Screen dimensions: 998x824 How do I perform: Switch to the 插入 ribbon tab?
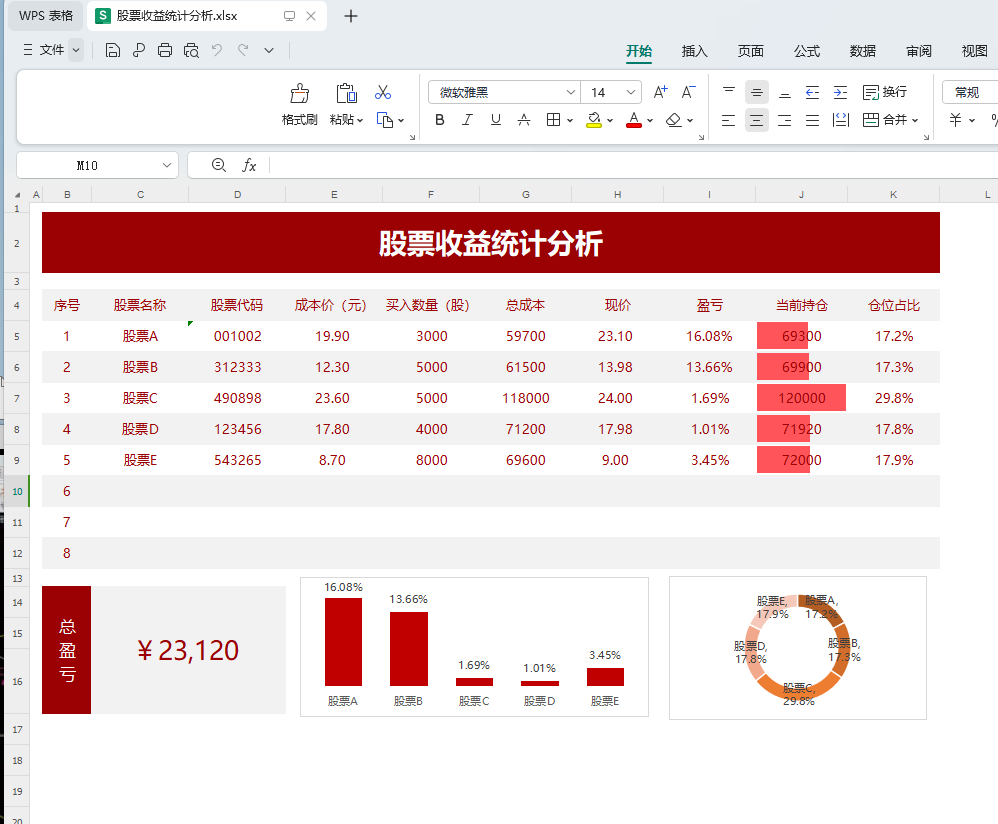tap(694, 52)
